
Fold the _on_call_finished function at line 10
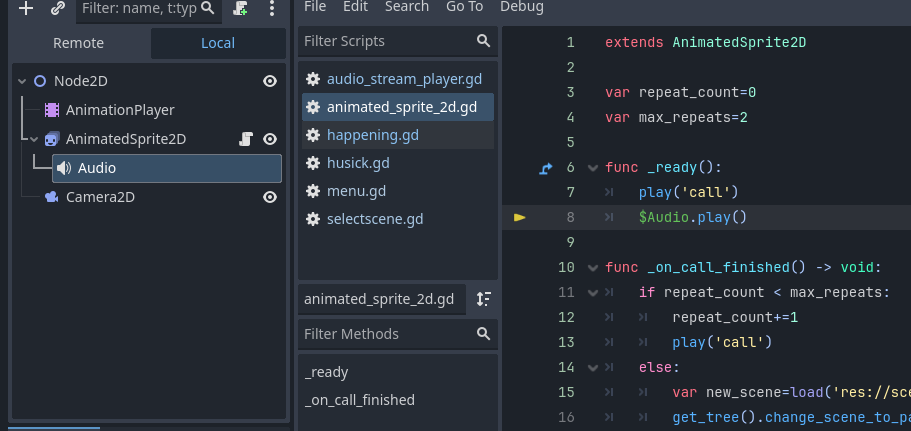[593, 268]
